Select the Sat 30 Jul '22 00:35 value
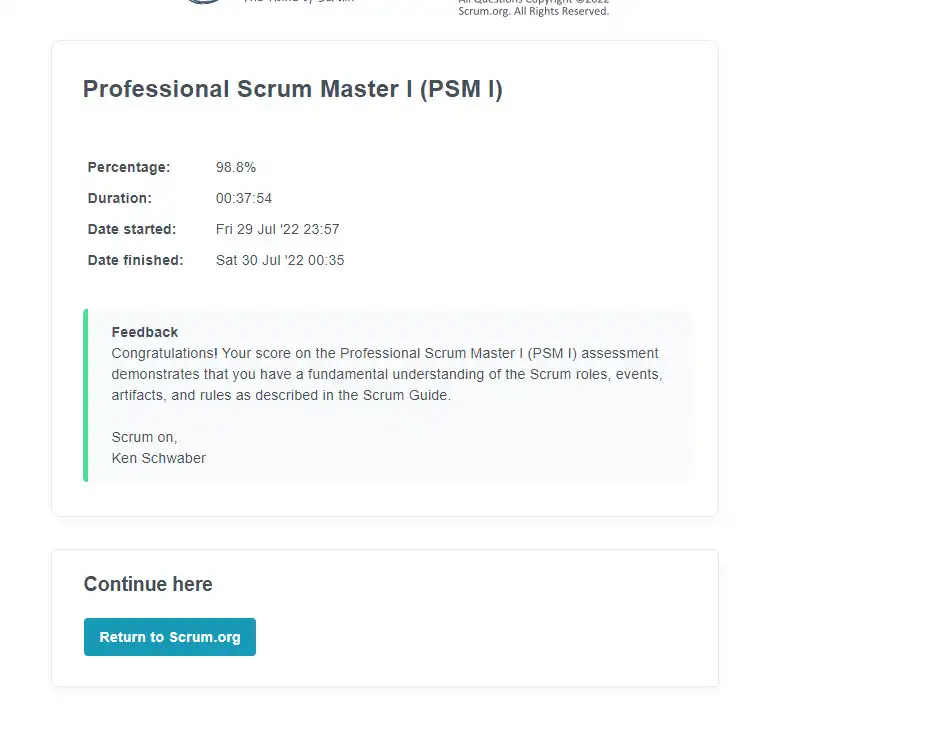 coord(280,260)
